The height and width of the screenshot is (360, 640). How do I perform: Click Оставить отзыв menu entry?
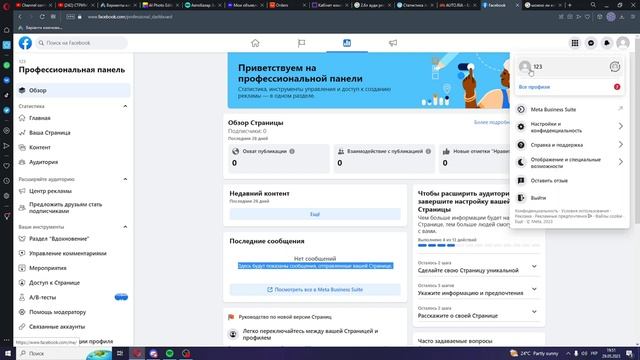click(569, 180)
